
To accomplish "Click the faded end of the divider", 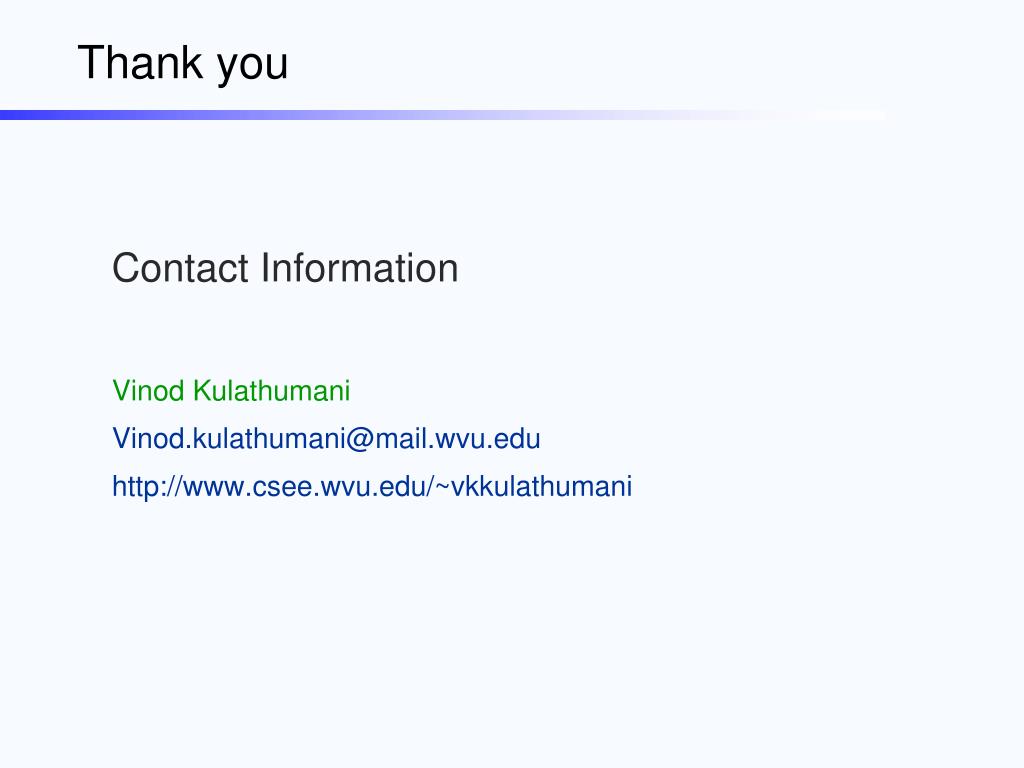I will (836, 115).
